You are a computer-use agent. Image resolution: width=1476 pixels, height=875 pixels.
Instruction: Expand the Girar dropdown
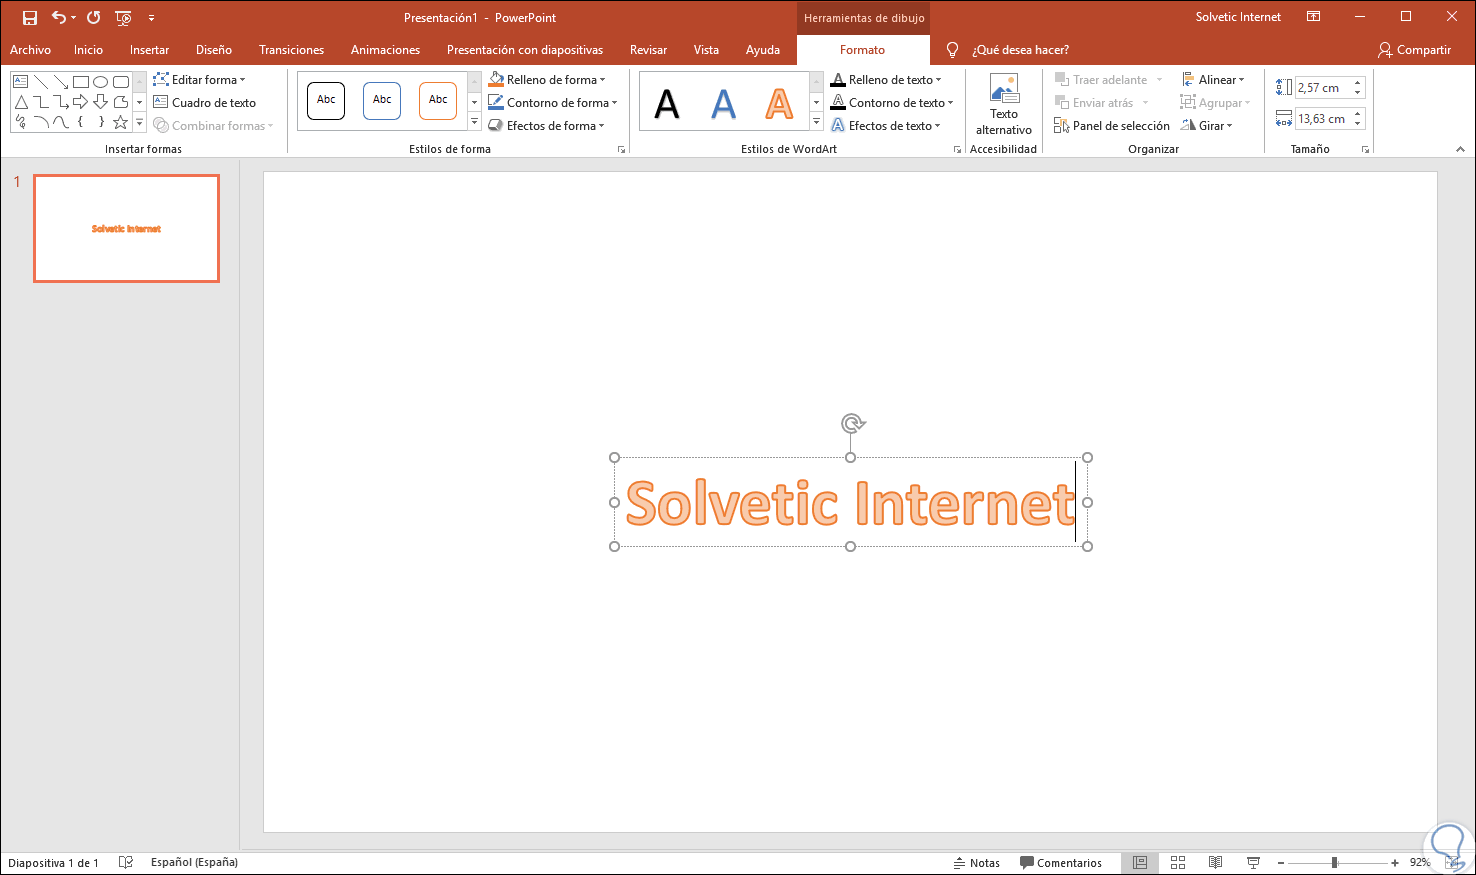[x=1207, y=126]
